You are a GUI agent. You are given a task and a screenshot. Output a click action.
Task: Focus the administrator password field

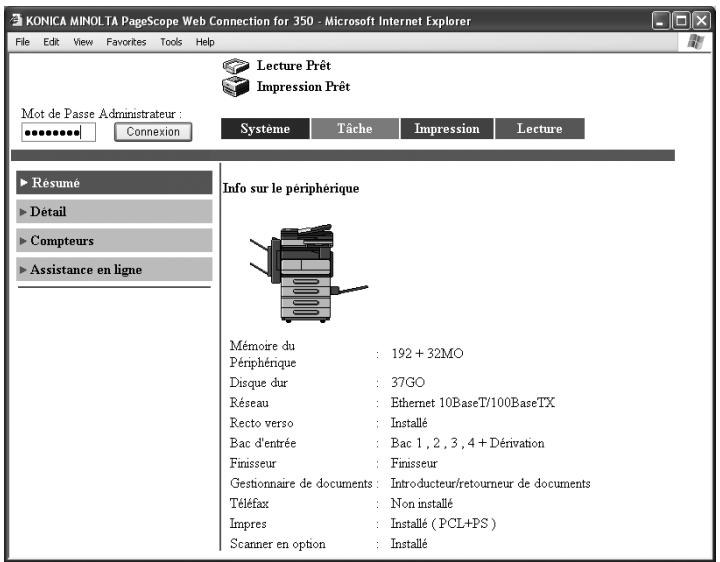[58, 132]
